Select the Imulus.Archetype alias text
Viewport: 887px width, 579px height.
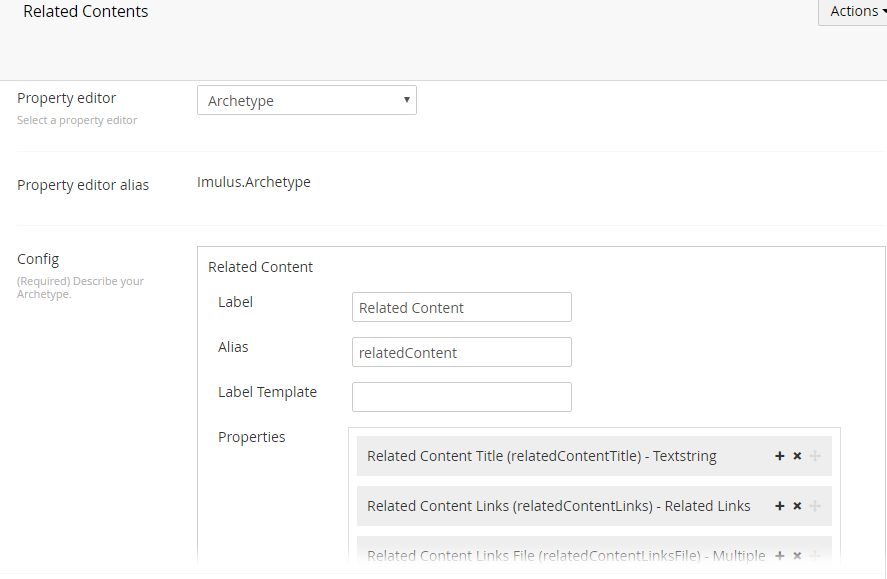point(253,182)
